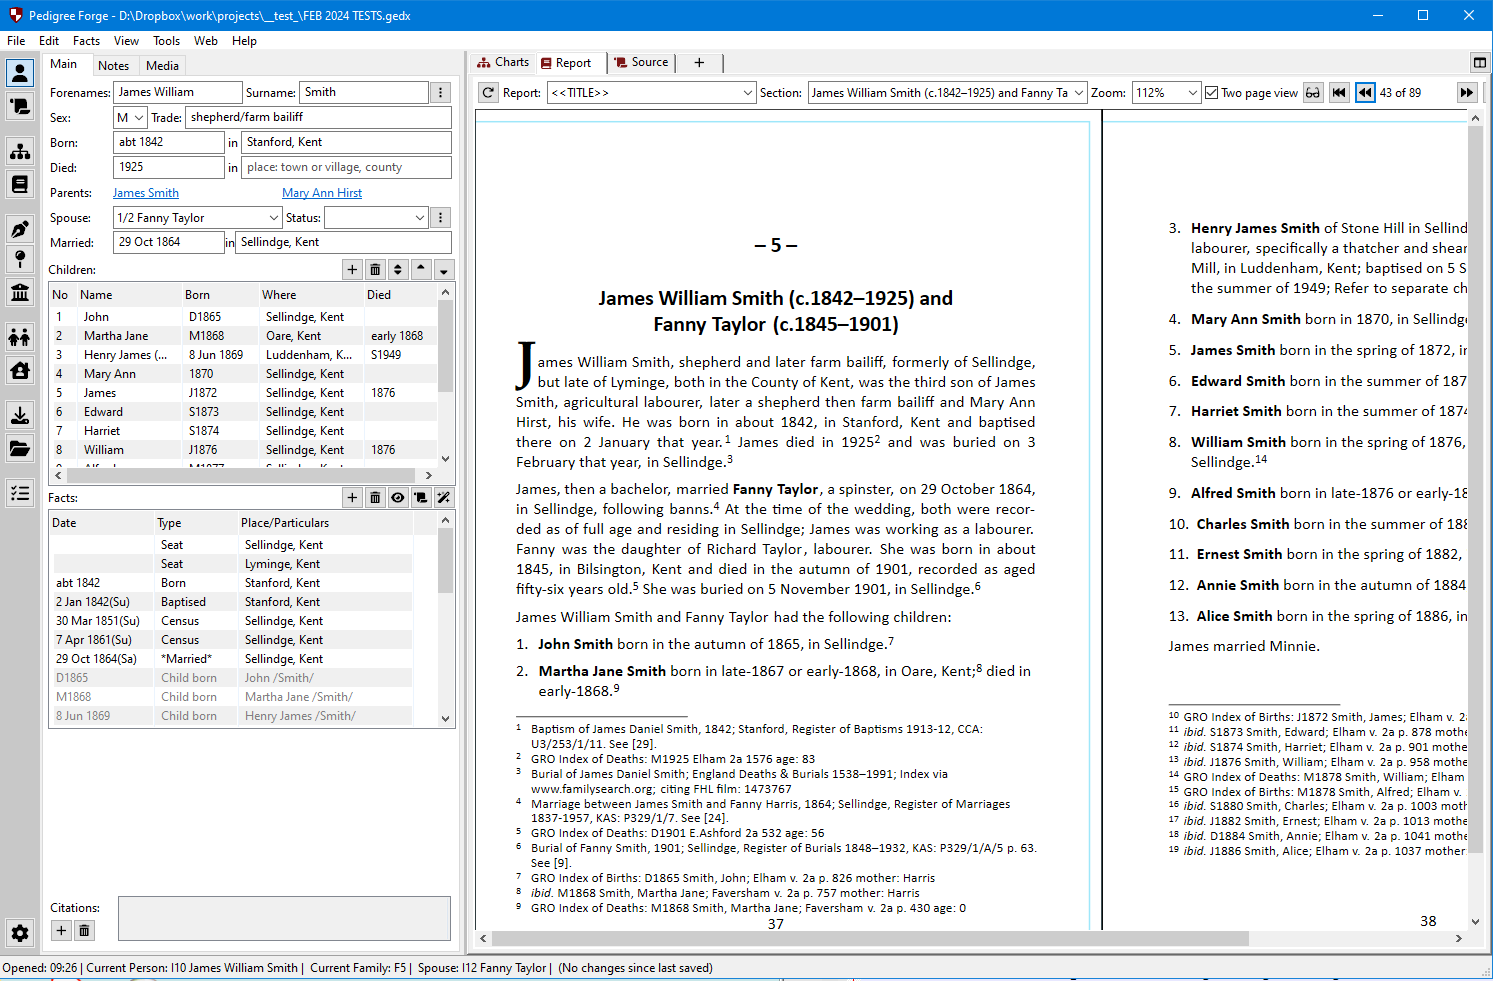Click the refresh report icon
Image resolution: width=1493 pixels, height=981 pixels.
[488, 93]
